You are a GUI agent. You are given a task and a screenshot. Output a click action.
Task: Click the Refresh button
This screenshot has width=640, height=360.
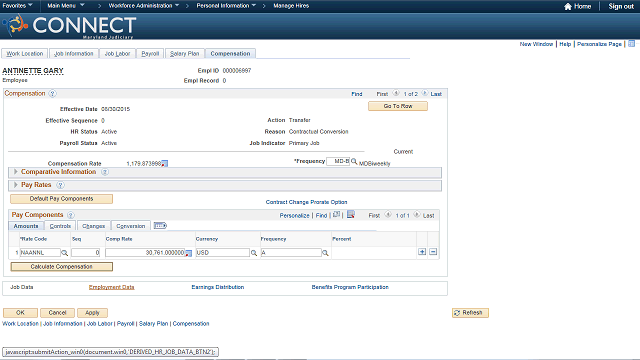pyautogui.click(x=470, y=313)
